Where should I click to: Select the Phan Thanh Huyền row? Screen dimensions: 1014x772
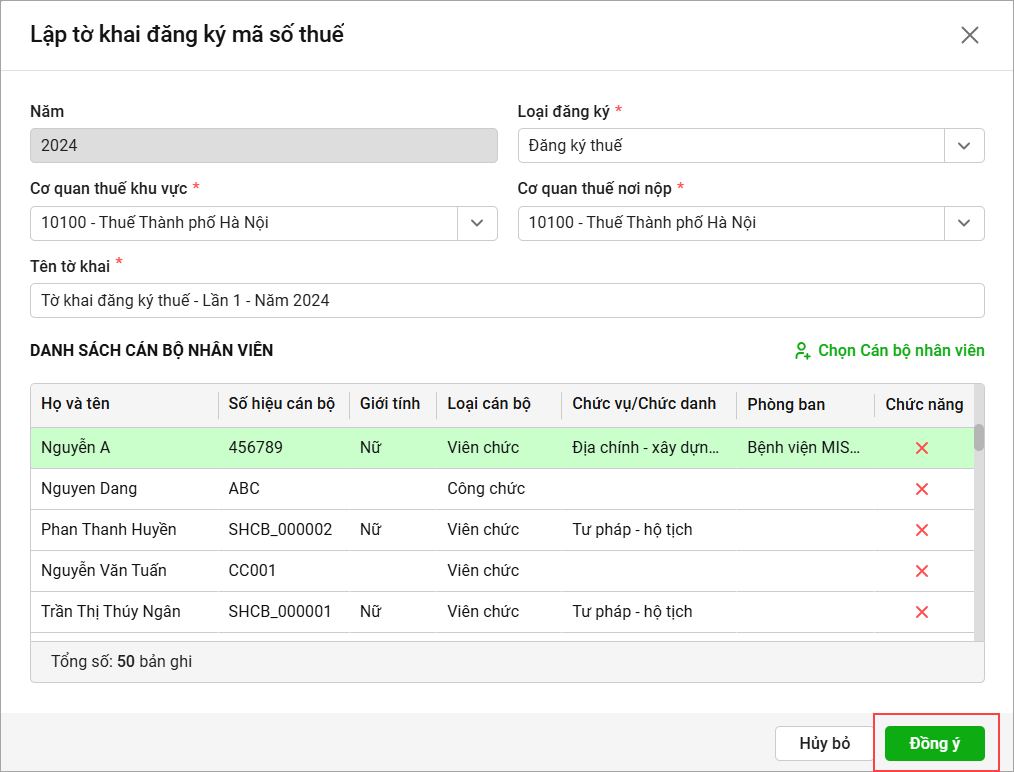coord(109,530)
